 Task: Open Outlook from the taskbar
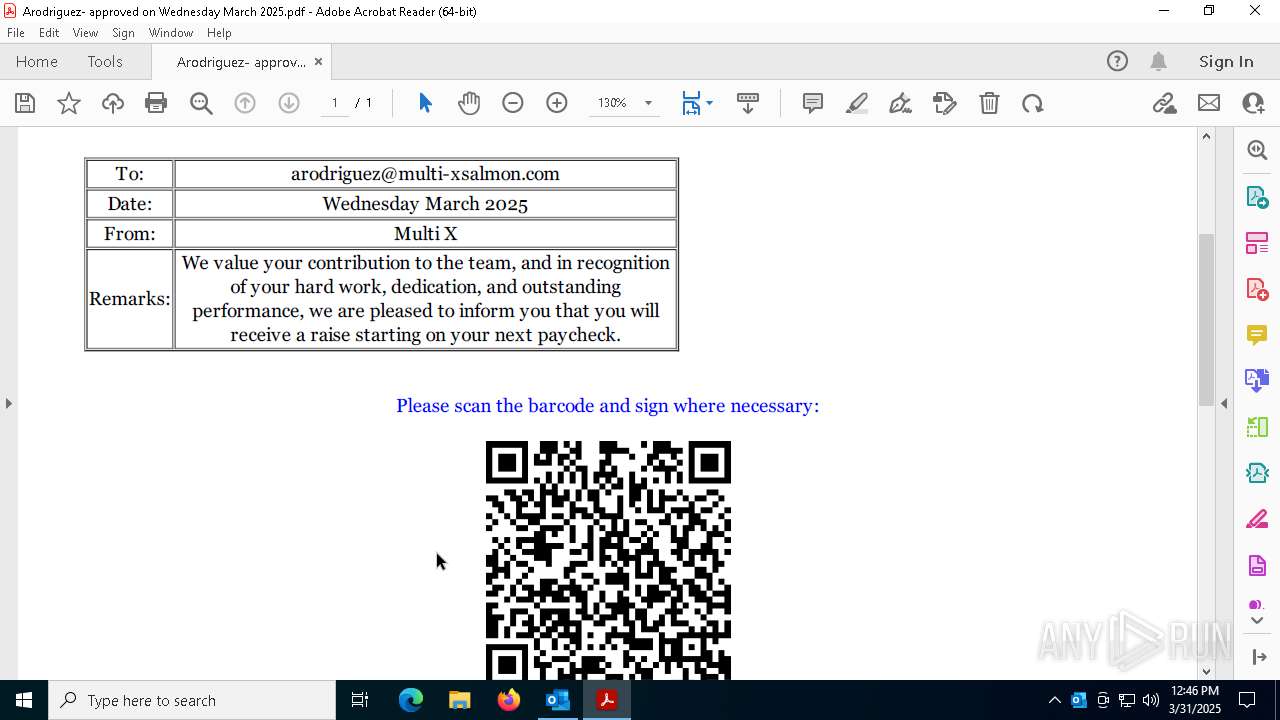(x=557, y=700)
